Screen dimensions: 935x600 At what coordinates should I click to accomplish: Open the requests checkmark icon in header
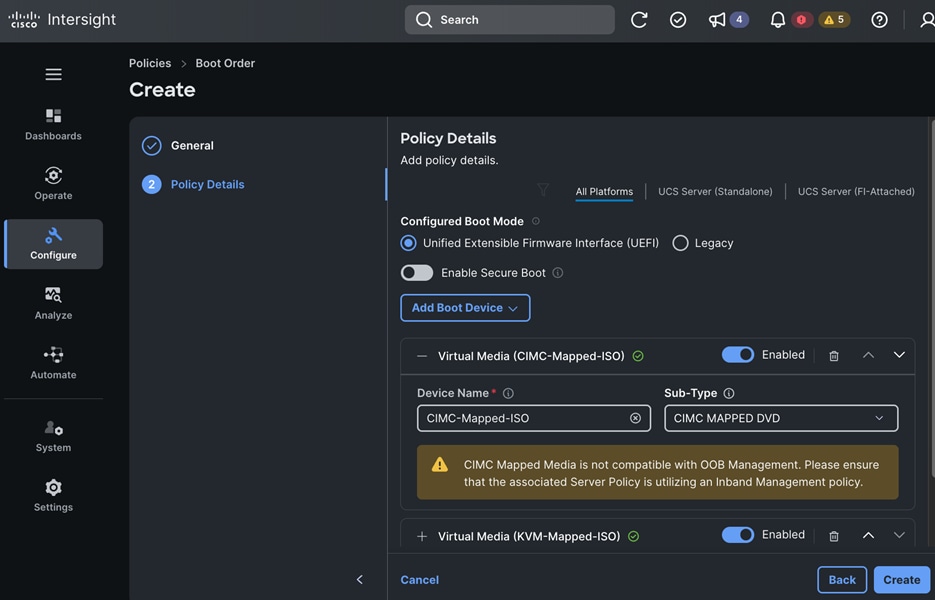click(678, 20)
